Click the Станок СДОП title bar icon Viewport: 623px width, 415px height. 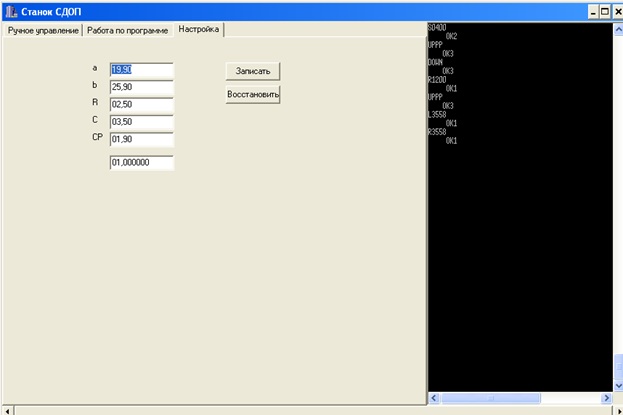pyautogui.click(x=11, y=12)
